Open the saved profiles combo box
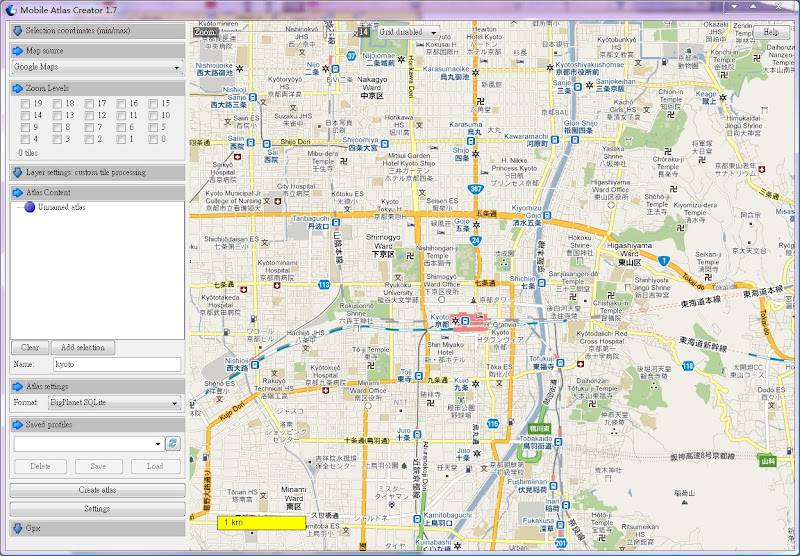 [x=89, y=444]
